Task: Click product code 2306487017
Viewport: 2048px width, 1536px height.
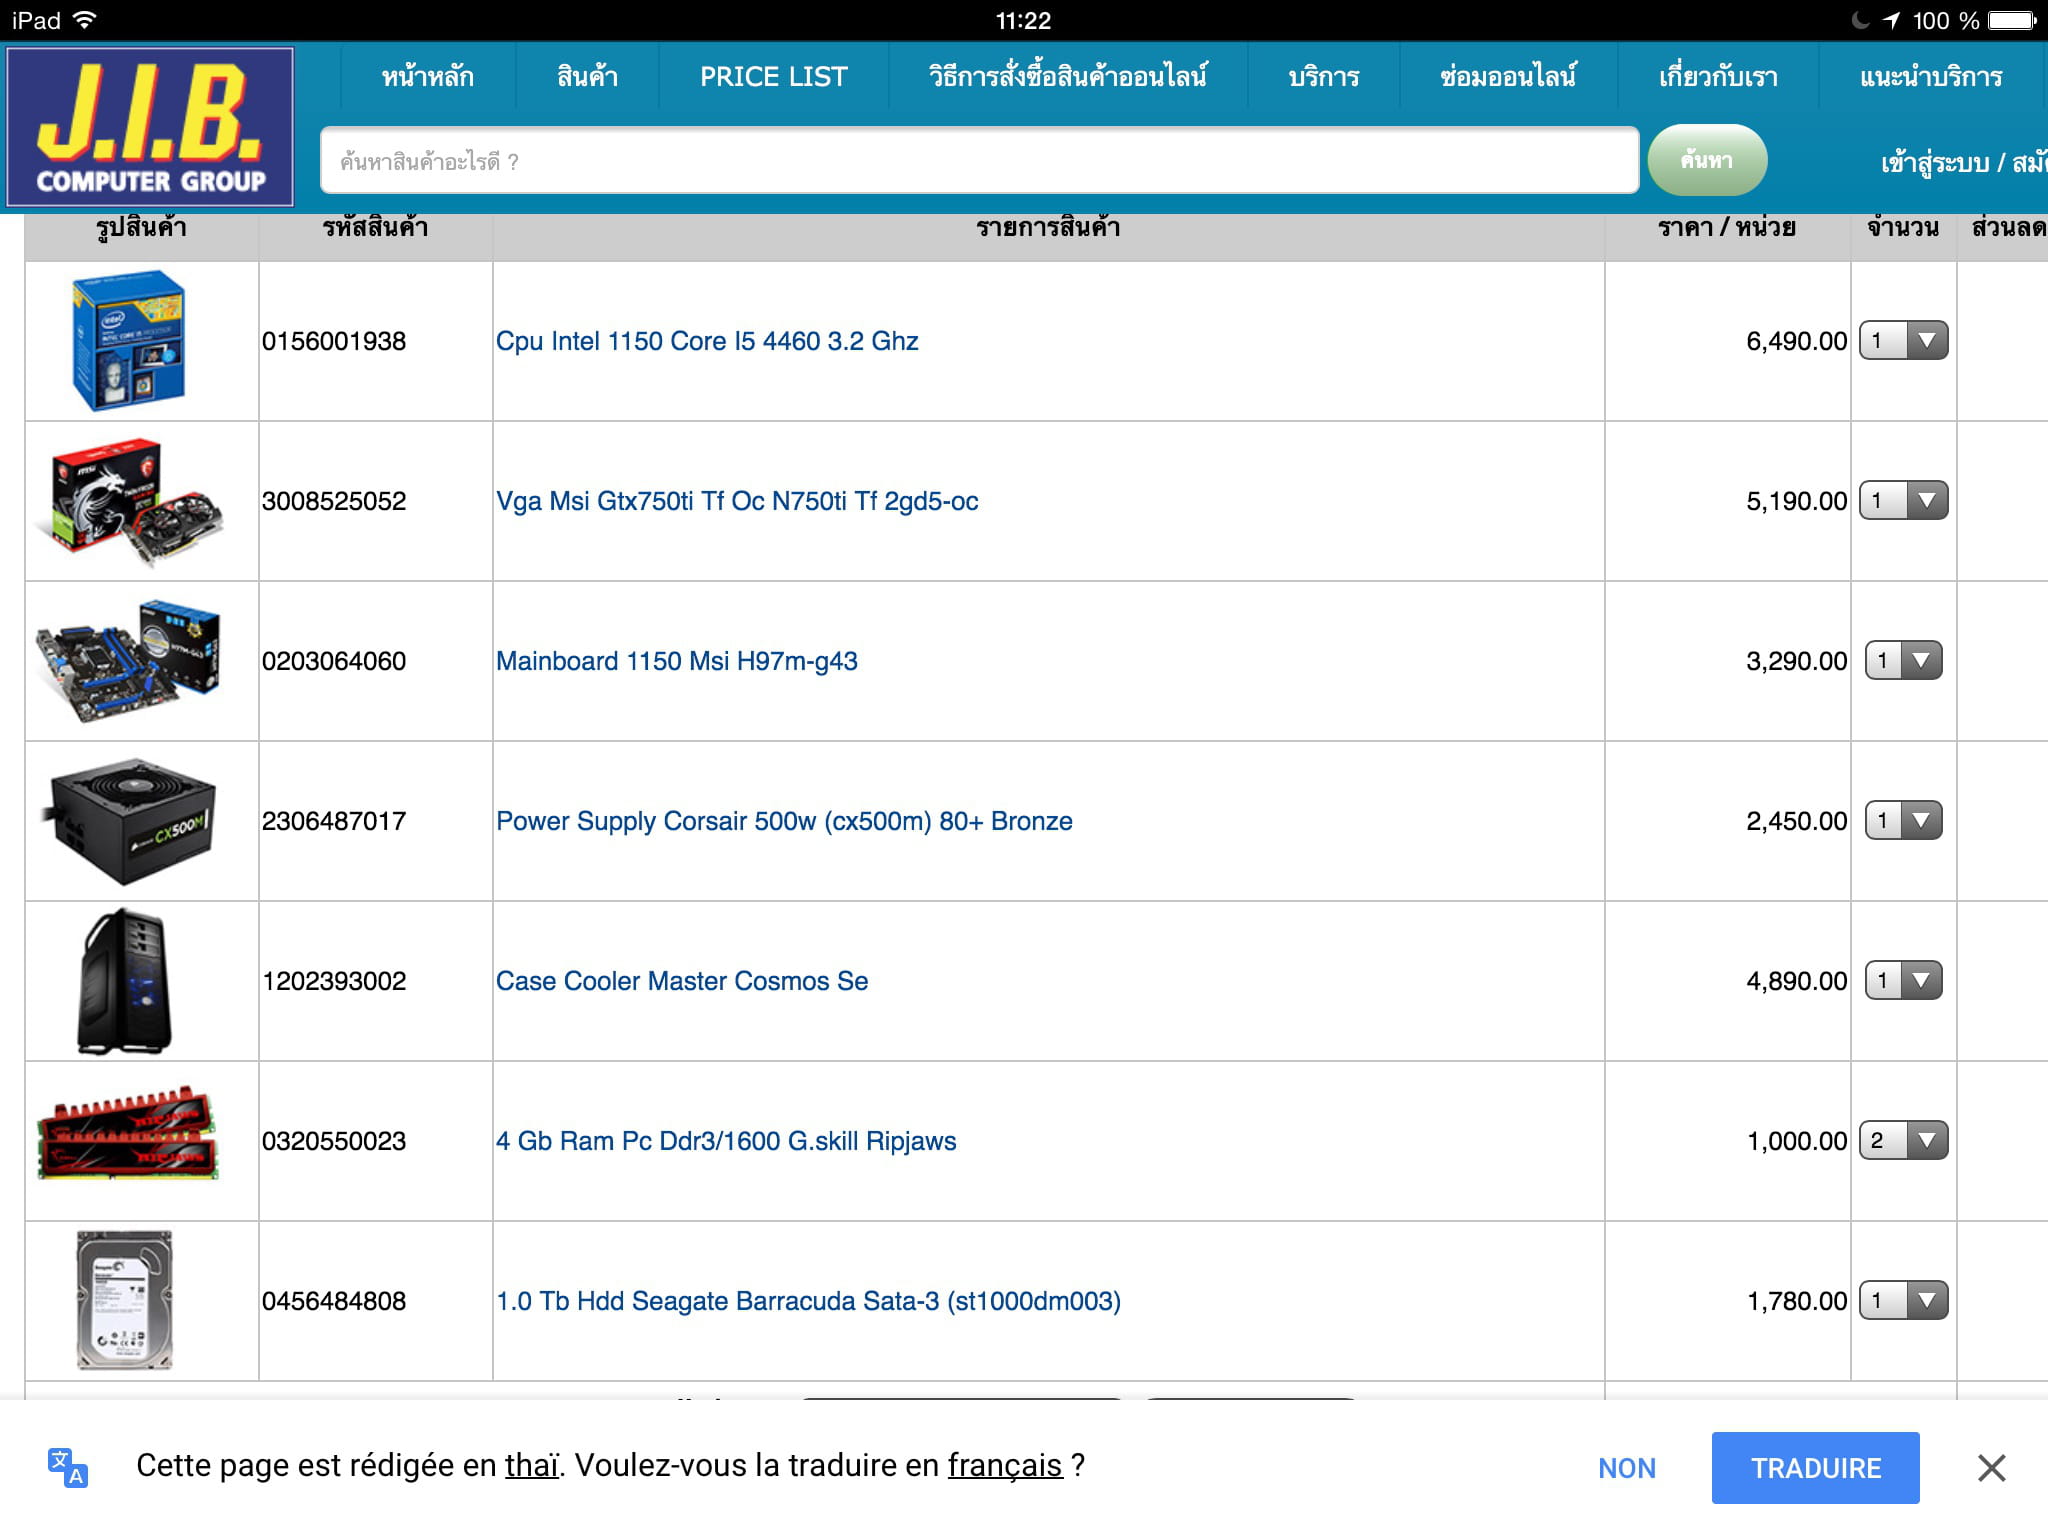Action: 334,821
